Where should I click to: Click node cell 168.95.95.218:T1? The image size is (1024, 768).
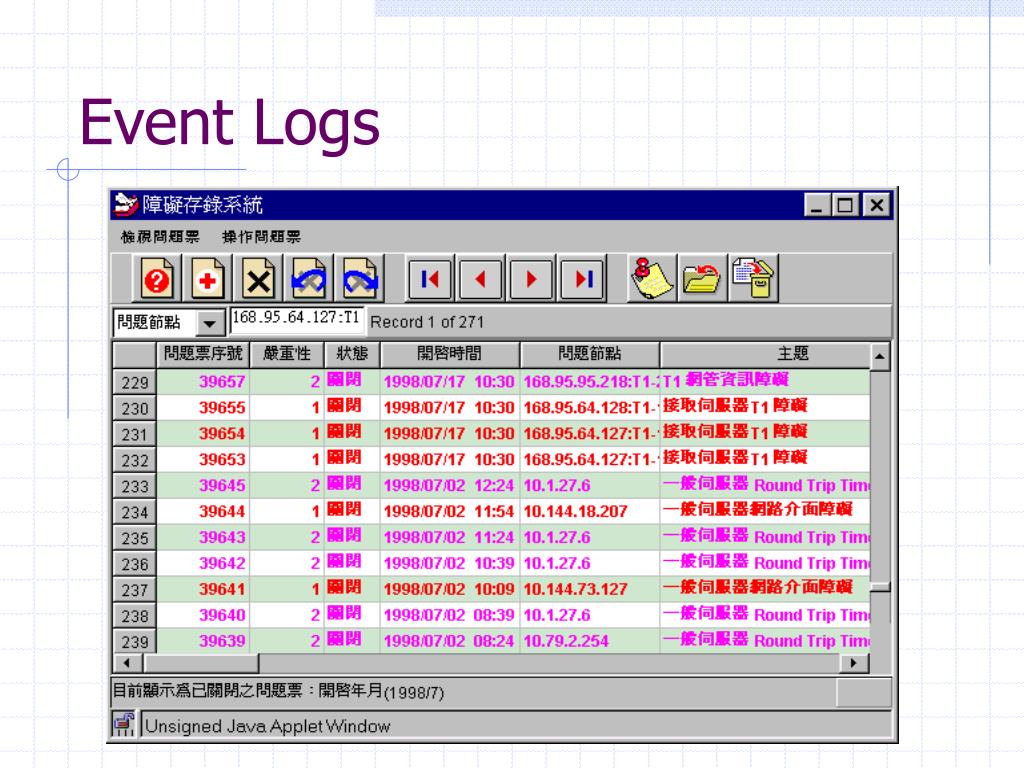pyautogui.click(x=590, y=382)
